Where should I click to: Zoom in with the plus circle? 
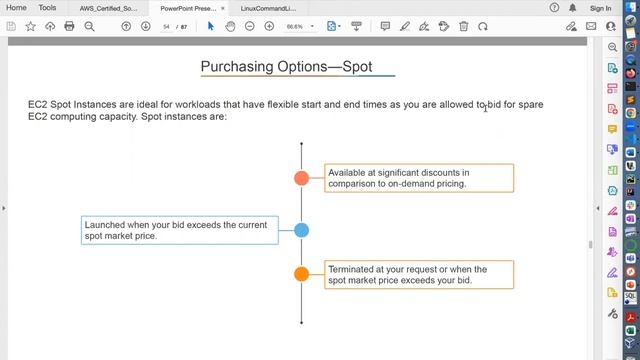click(x=269, y=27)
